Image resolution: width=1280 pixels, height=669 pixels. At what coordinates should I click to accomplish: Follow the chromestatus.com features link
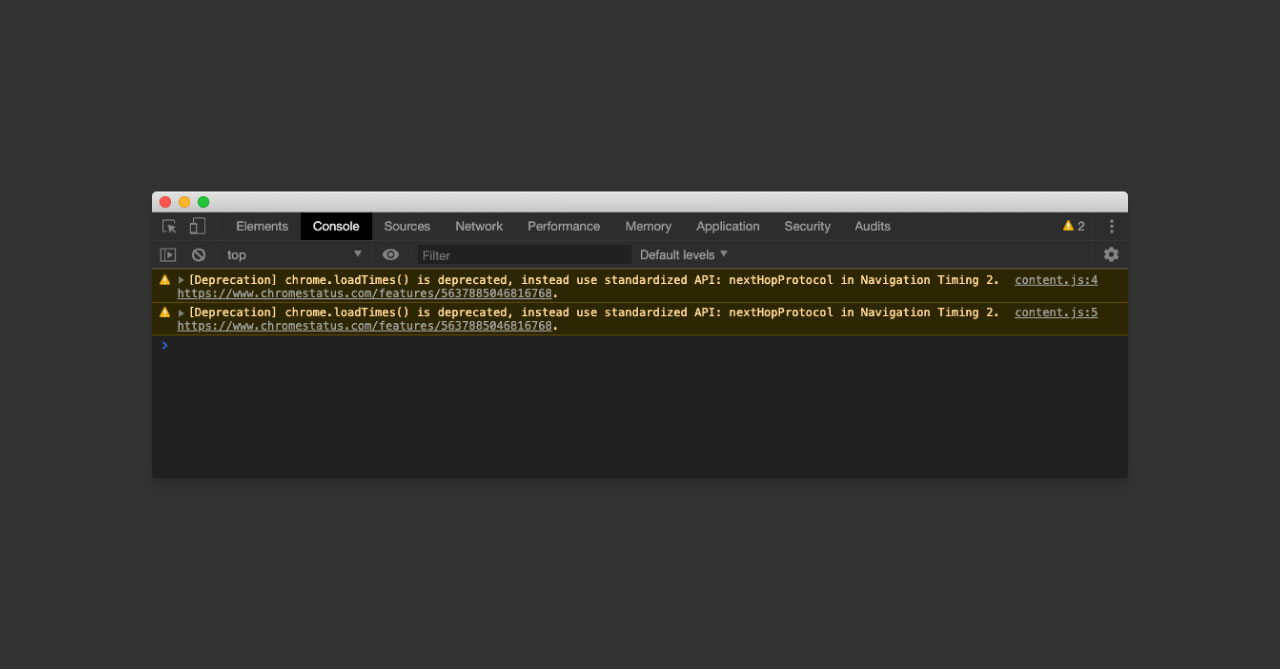click(365, 293)
